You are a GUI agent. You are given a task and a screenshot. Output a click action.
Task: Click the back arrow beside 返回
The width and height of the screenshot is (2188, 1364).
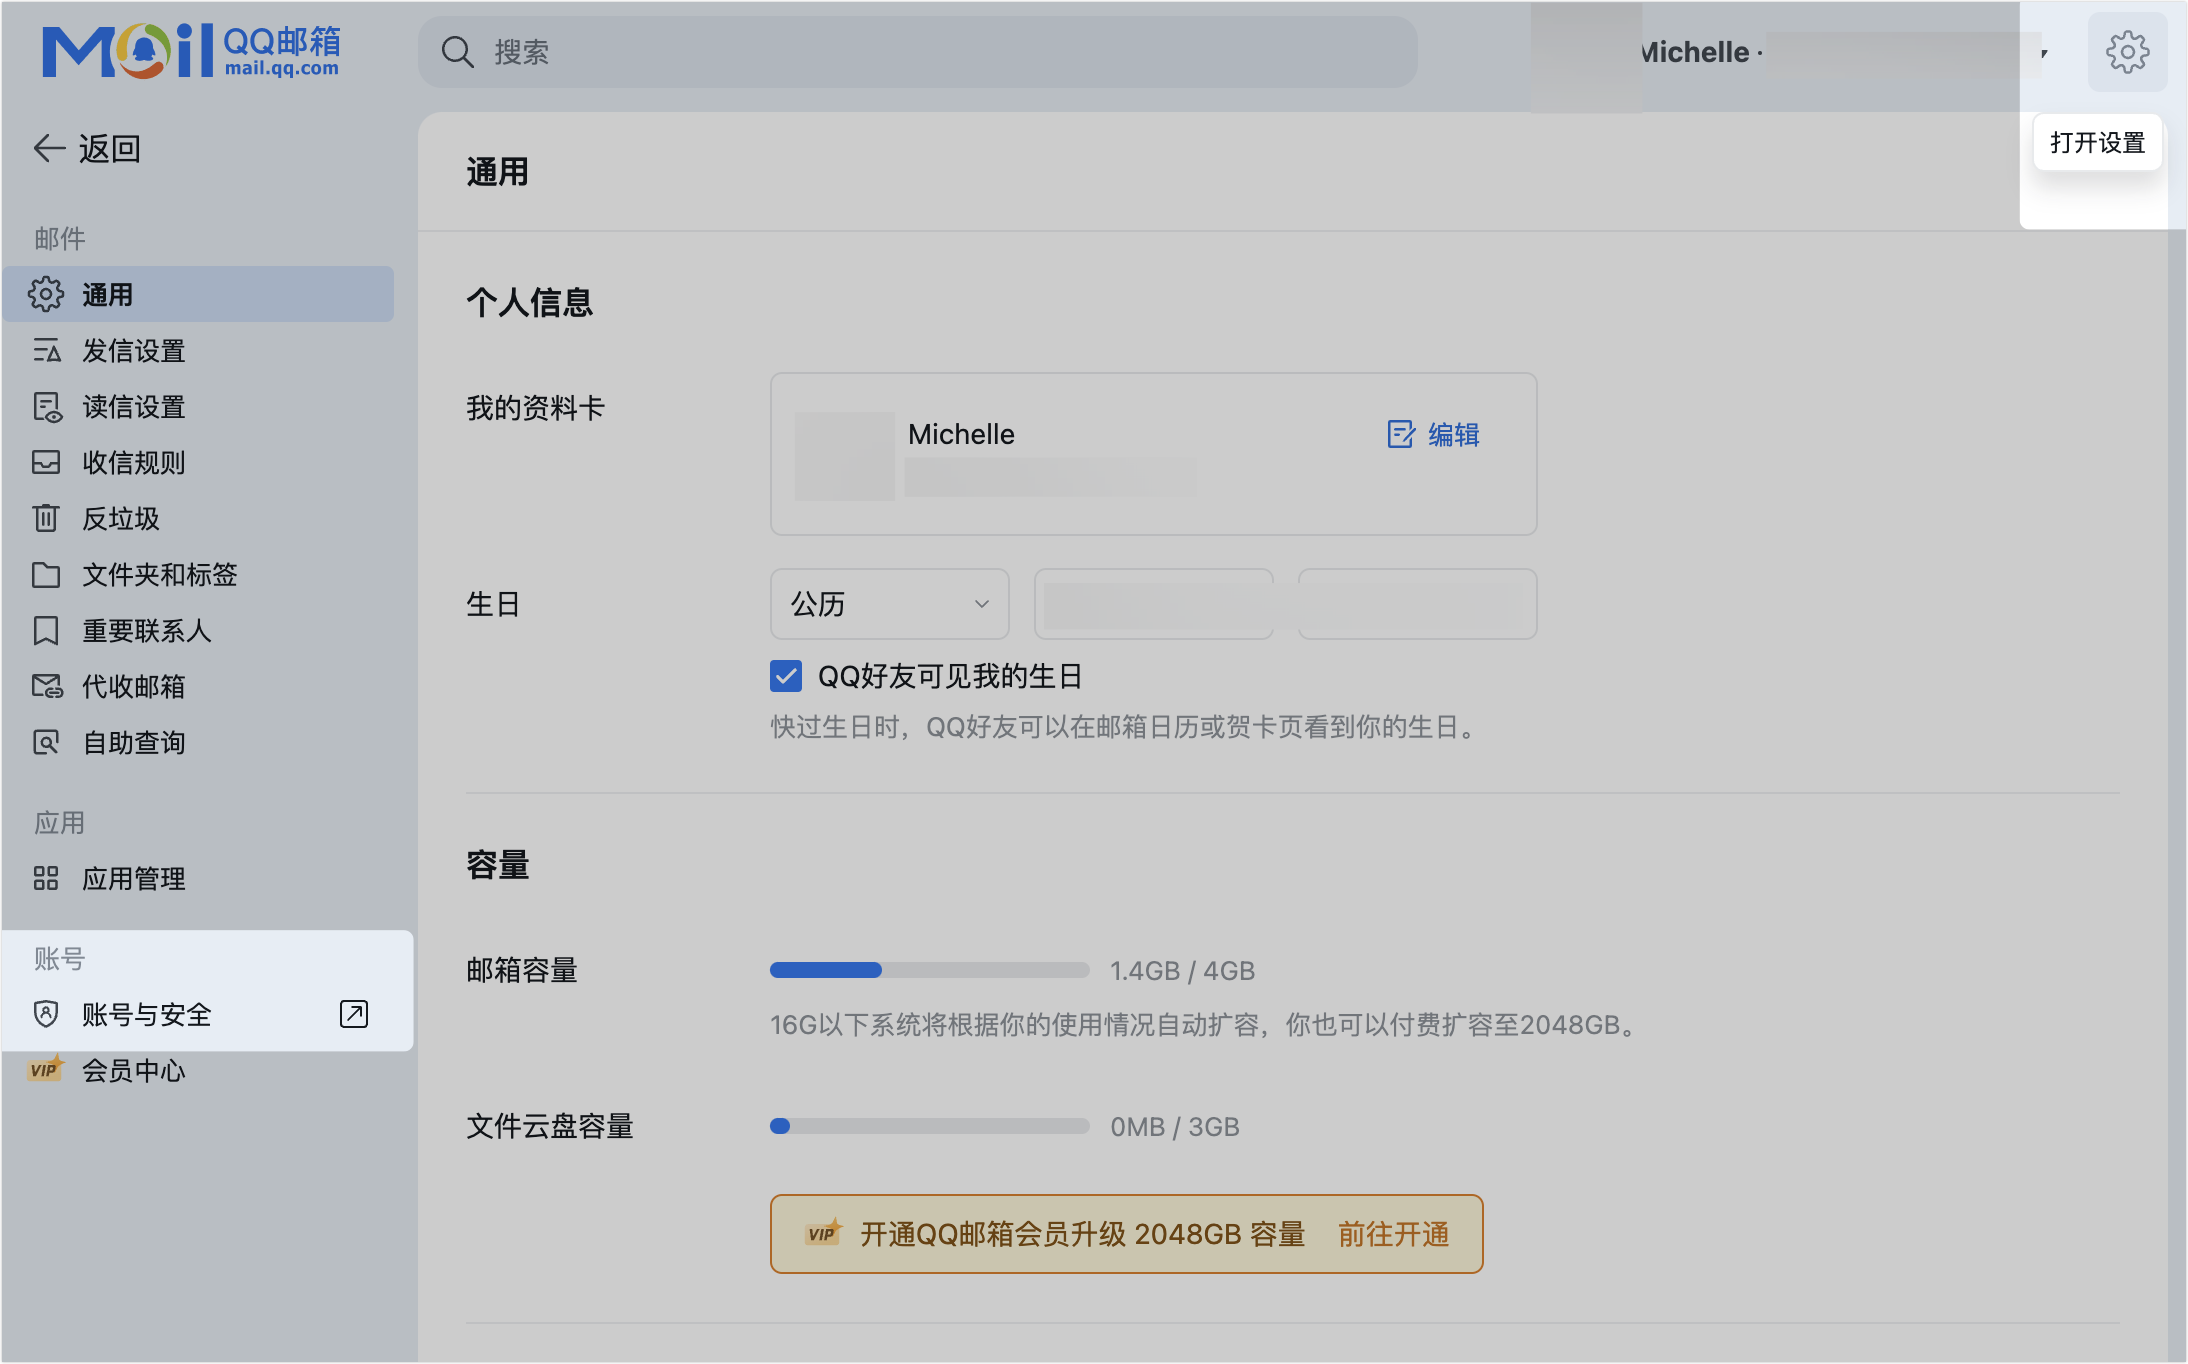[x=47, y=148]
